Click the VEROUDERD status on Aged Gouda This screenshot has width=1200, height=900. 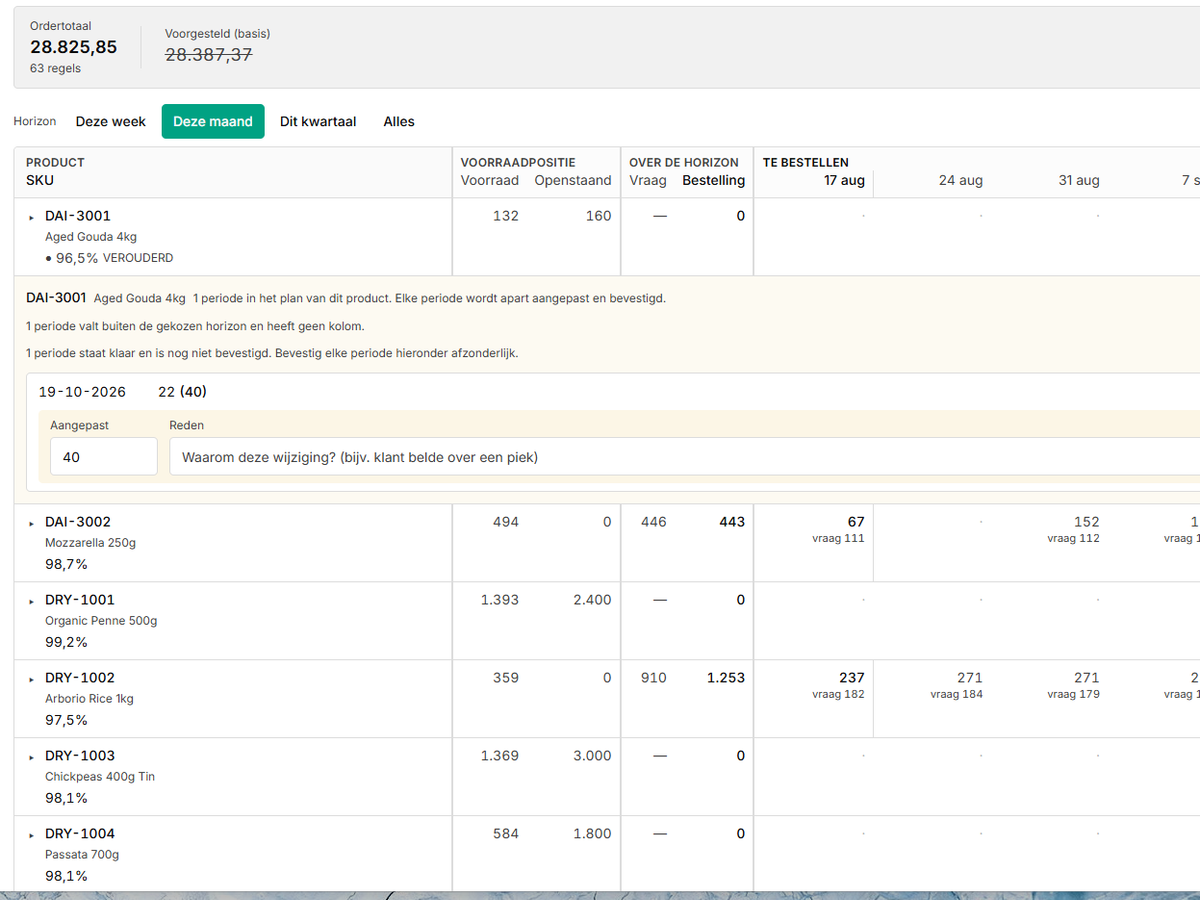138,258
